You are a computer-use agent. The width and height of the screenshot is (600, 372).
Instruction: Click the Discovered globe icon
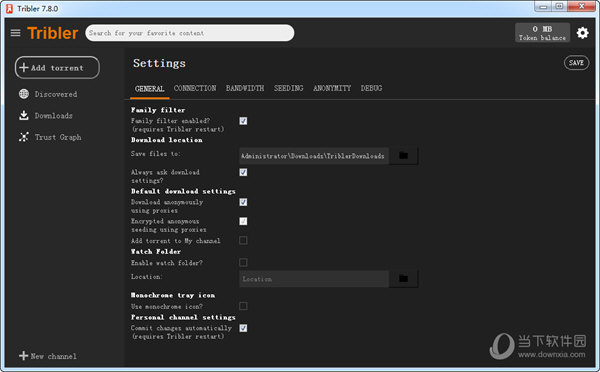click(x=24, y=94)
